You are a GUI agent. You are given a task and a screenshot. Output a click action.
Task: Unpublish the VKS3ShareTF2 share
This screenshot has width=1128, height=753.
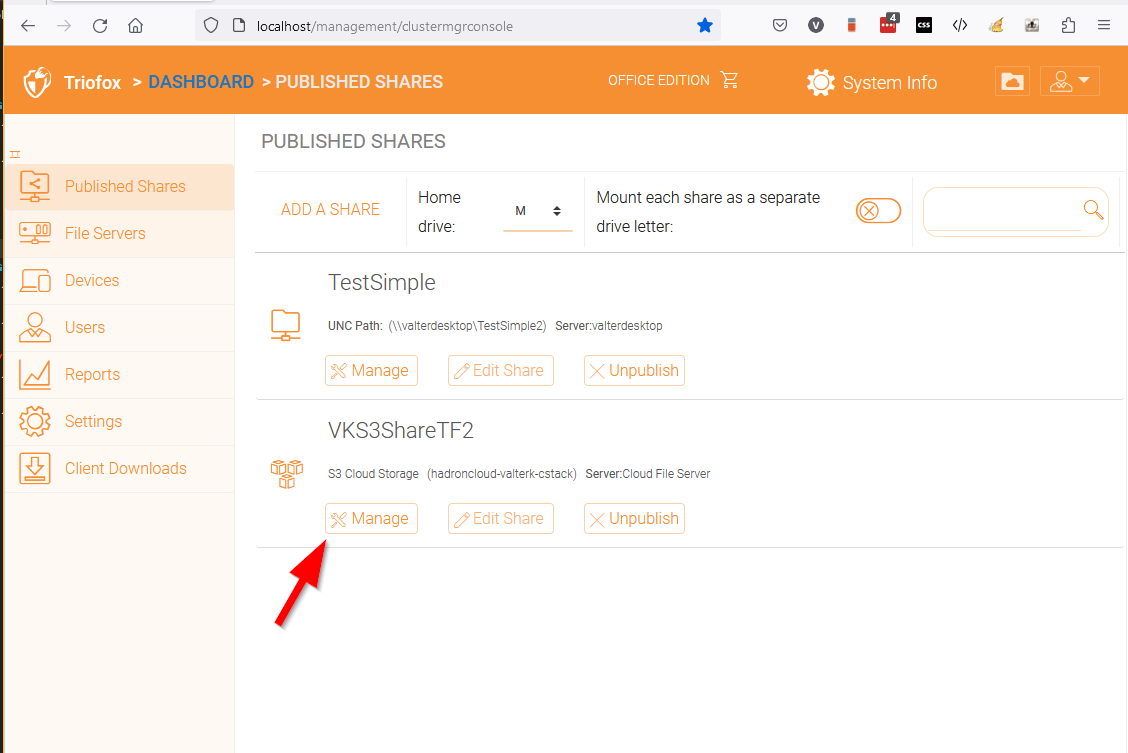coord(634,519)
